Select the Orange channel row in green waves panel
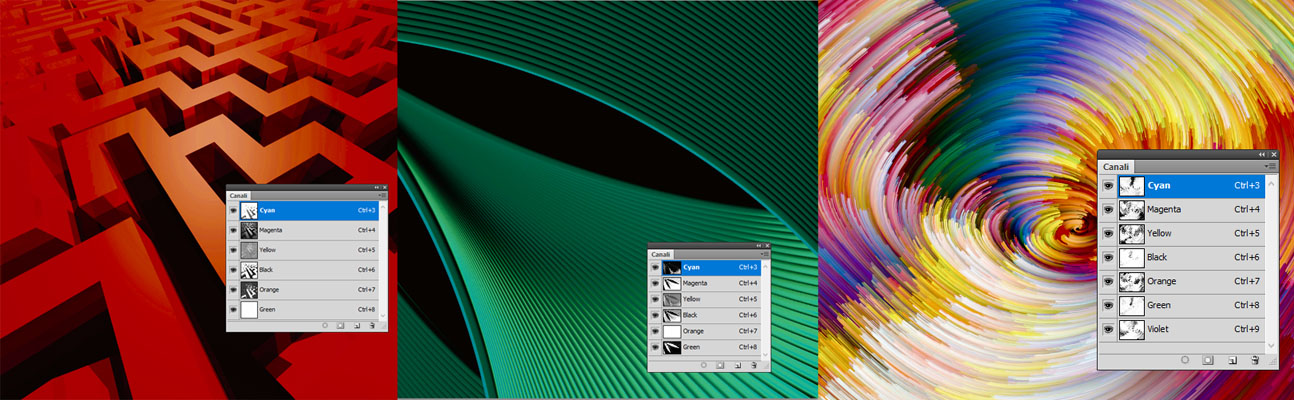Screen dimensions: 1294x400 coord(706,331)
